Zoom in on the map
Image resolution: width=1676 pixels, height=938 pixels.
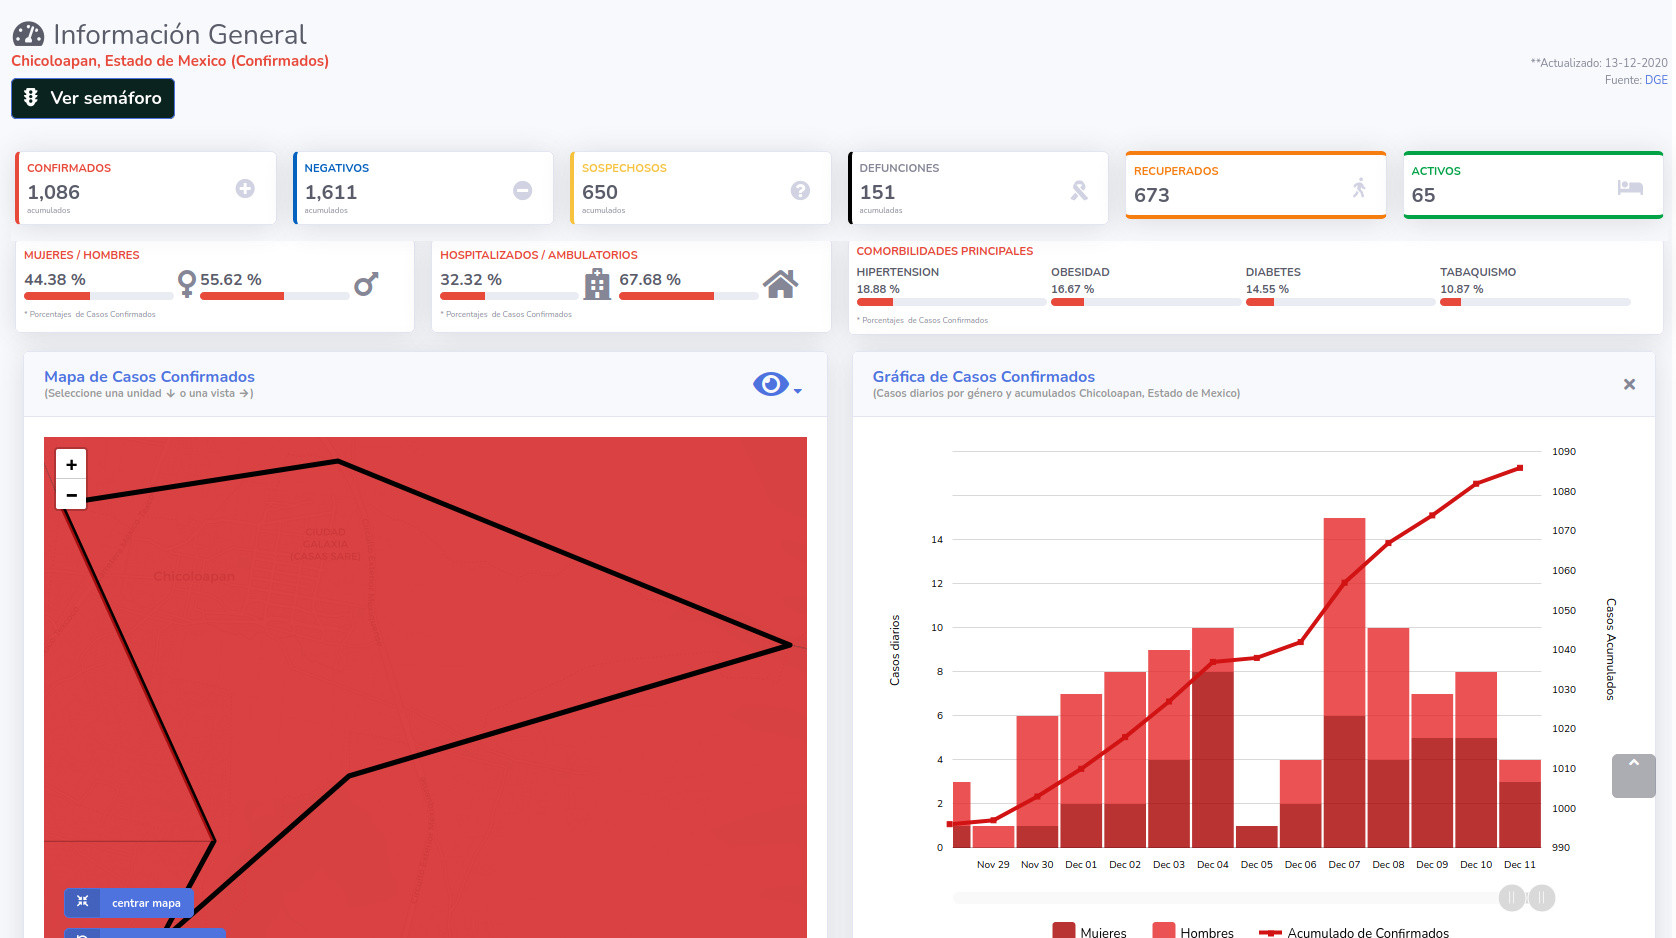pos(71,465)
